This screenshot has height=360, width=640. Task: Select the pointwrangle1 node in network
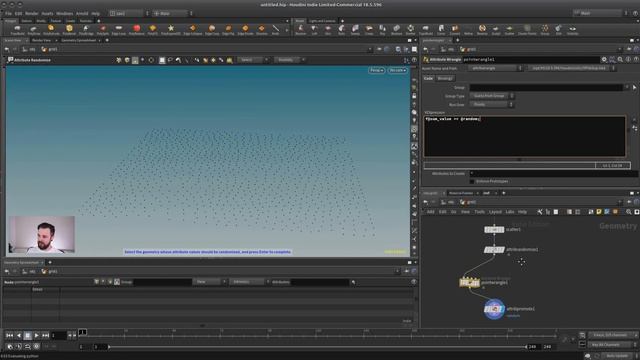click(469, 282)
